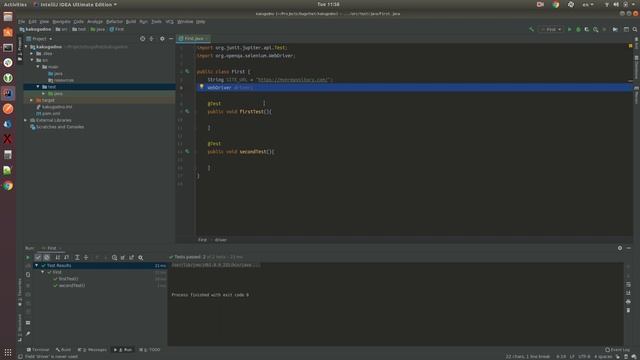Viewport: 640px width, 360px height.
Task: Click run gutter icon beside class First
Action: pos(187,71)
